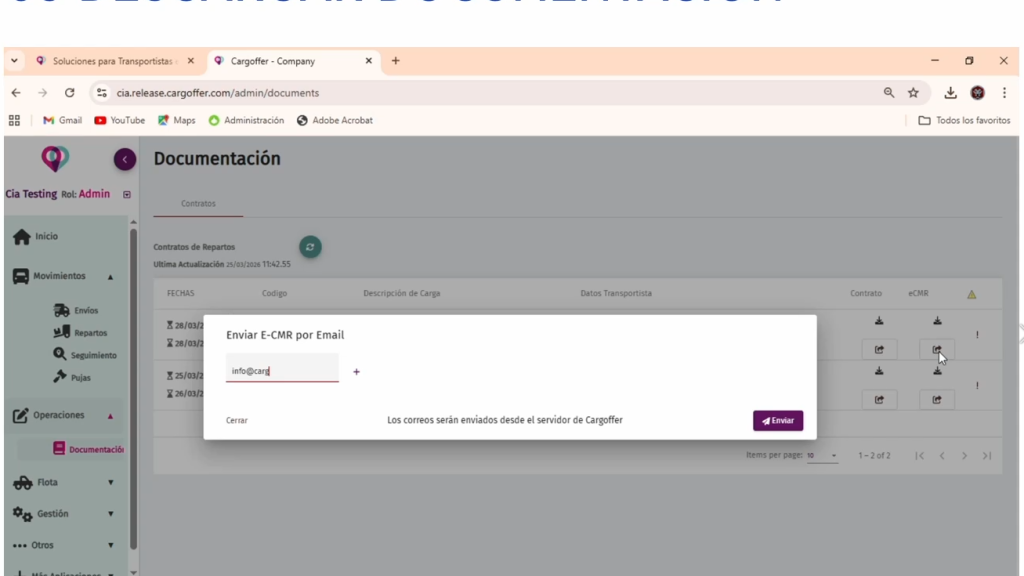Image resolution: width=1024 pixels, height=576 pixels.
Task: Reload the page using the browser refresh icon
Action: point(69,93)
